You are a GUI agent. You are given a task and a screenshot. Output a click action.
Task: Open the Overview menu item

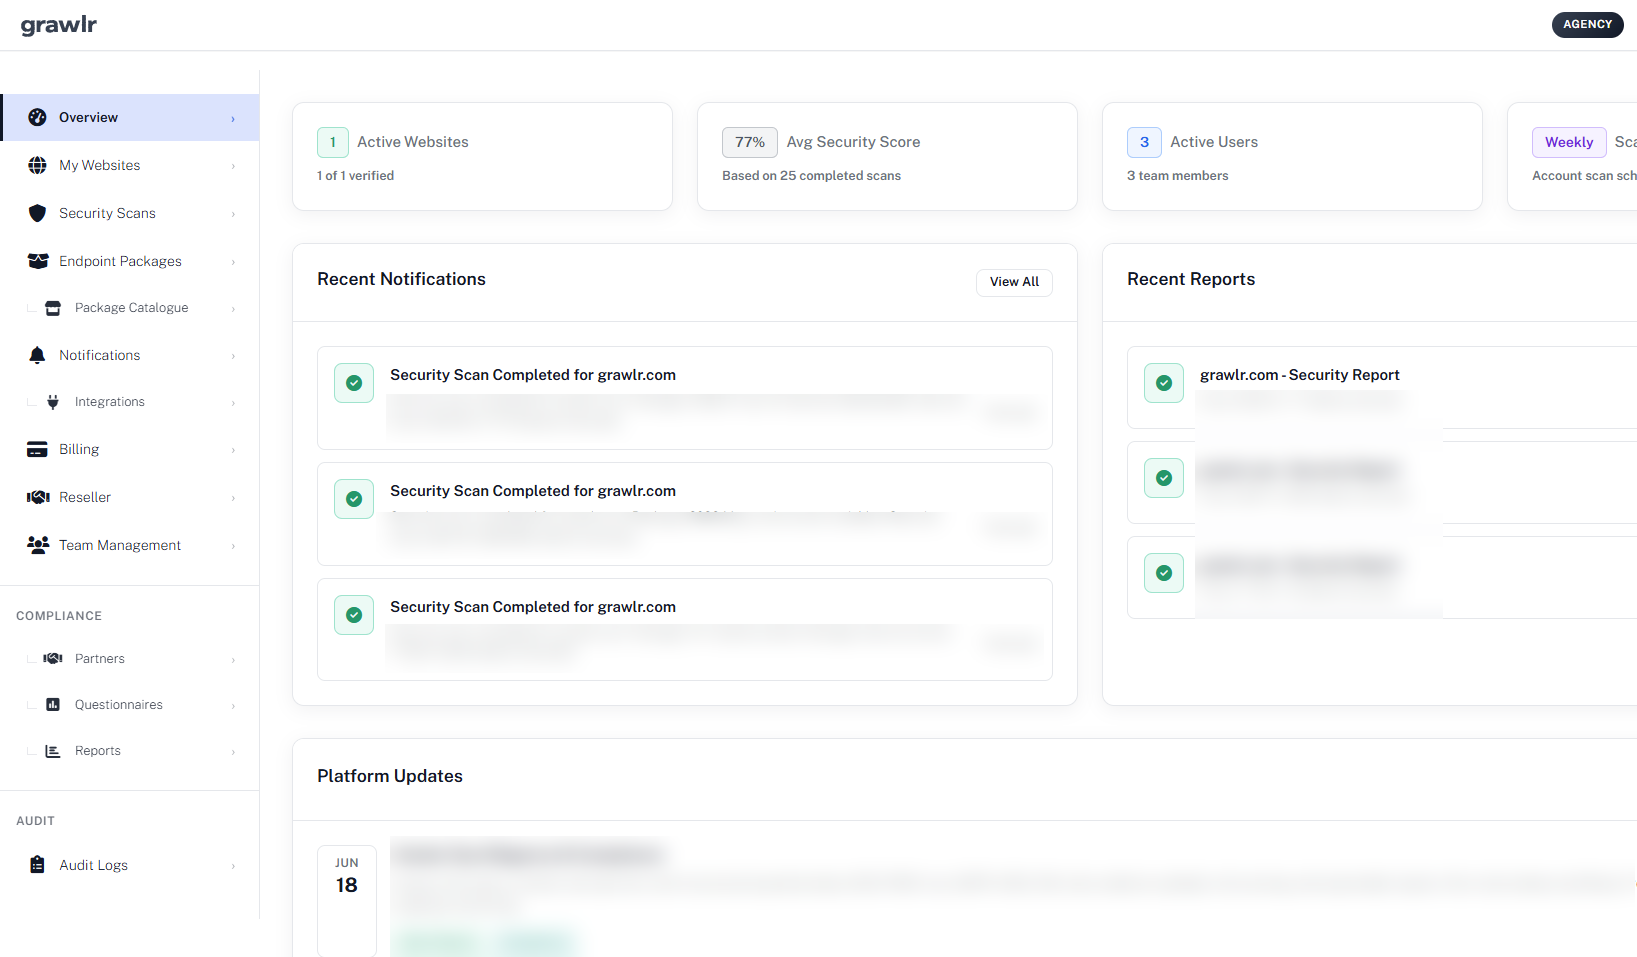[130, 117]
